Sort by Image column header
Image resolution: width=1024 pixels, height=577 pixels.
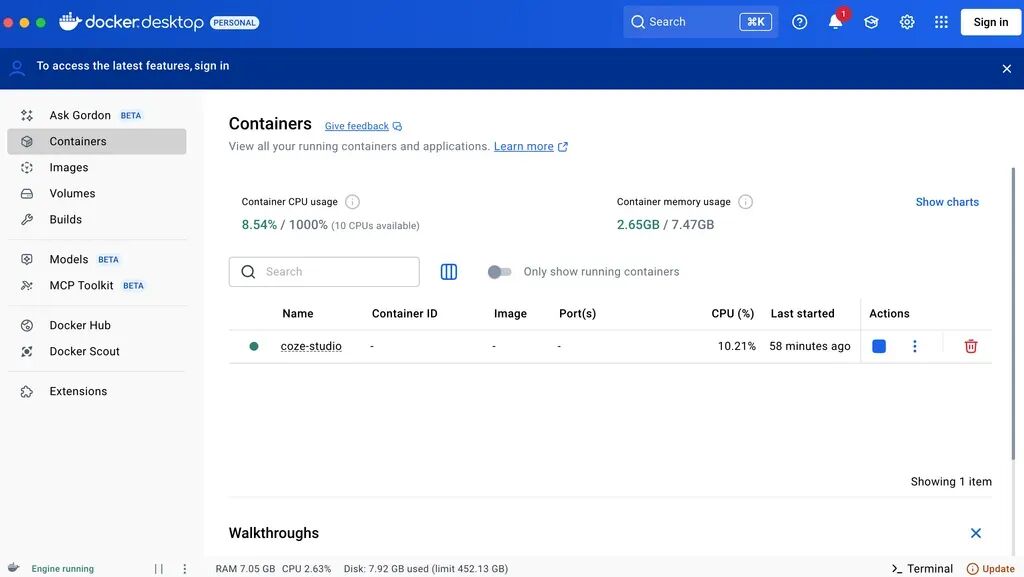click(x=510, y=313)
